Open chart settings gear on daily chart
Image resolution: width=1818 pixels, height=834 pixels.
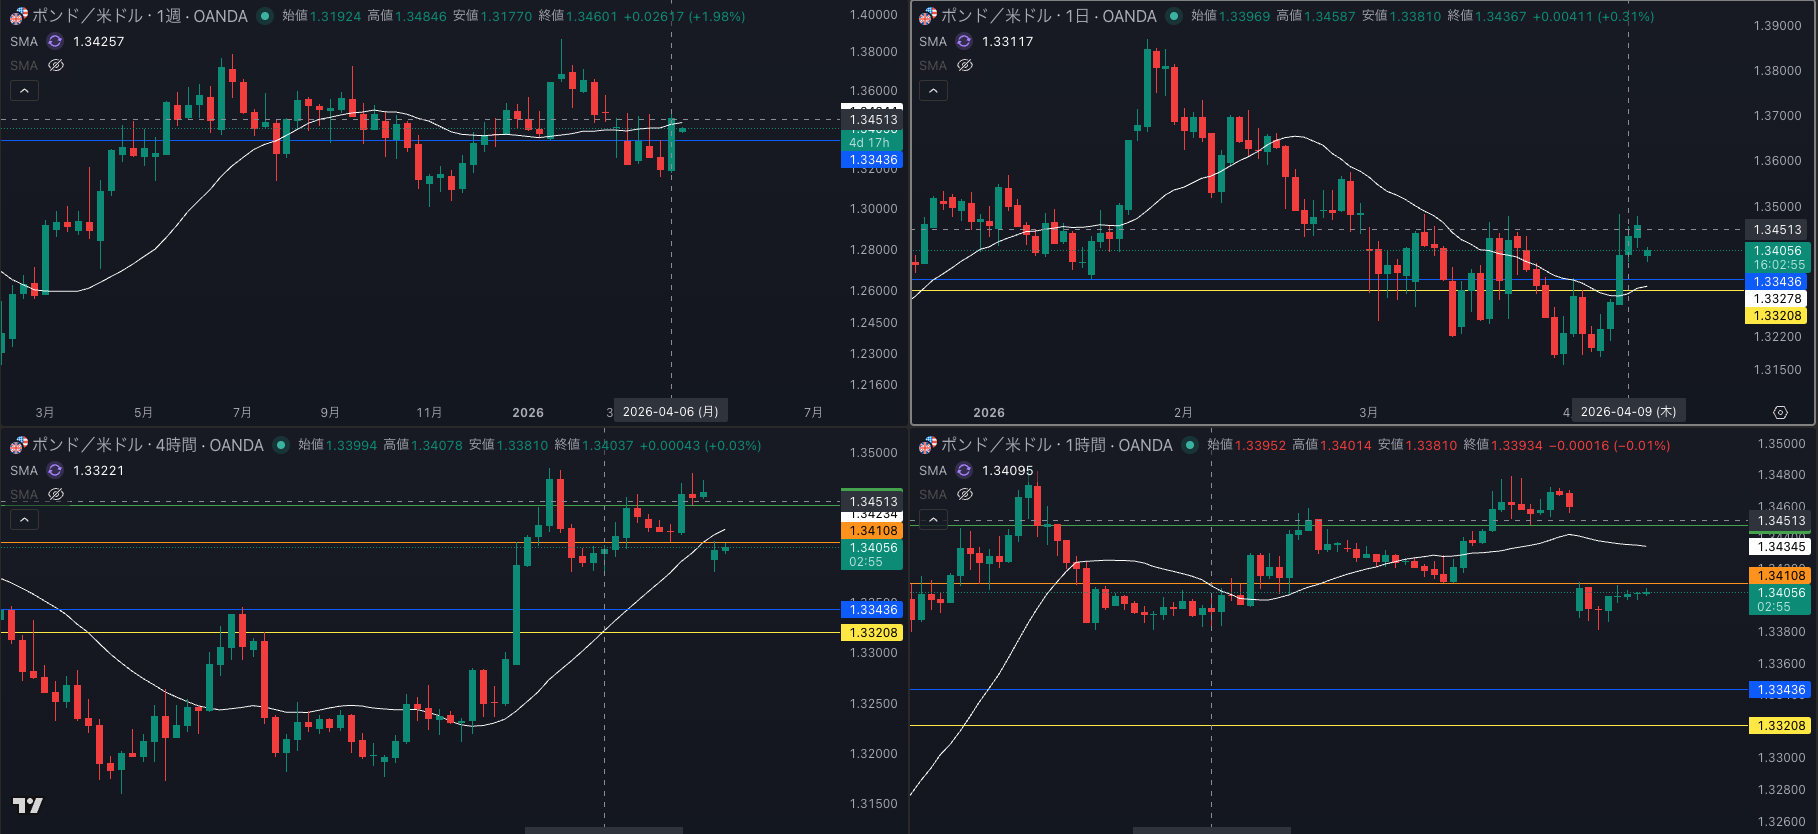click(x=1780, y=412)
